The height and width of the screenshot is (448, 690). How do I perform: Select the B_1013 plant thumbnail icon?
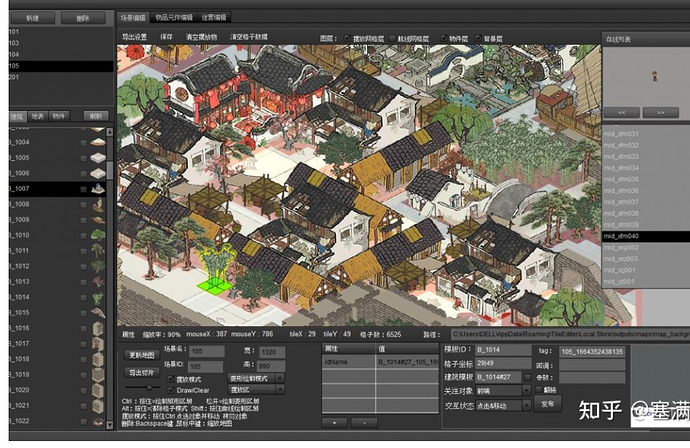pyautogui.click(x=98, y=281)
